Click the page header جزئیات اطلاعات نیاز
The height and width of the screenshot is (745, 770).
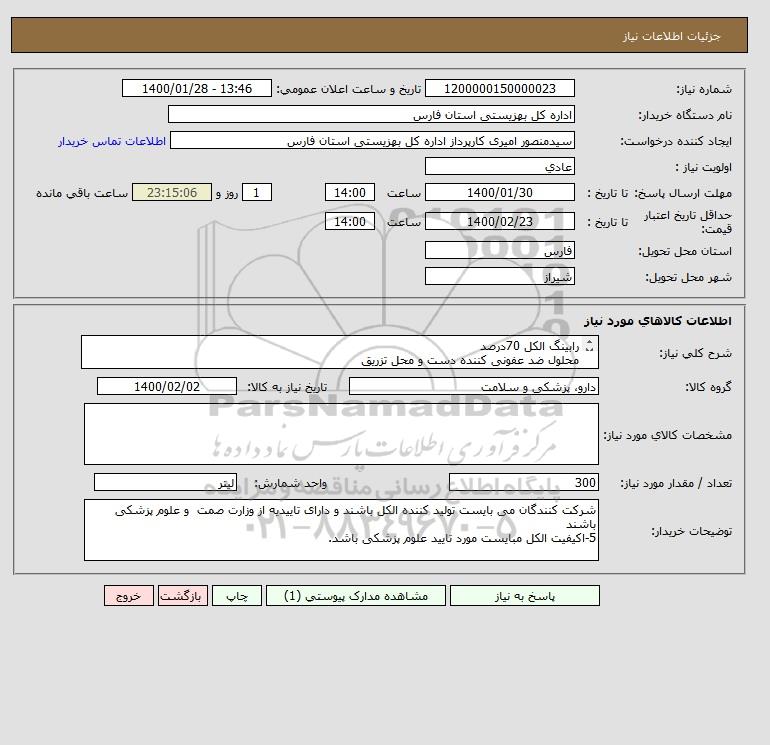pos(671,36)
